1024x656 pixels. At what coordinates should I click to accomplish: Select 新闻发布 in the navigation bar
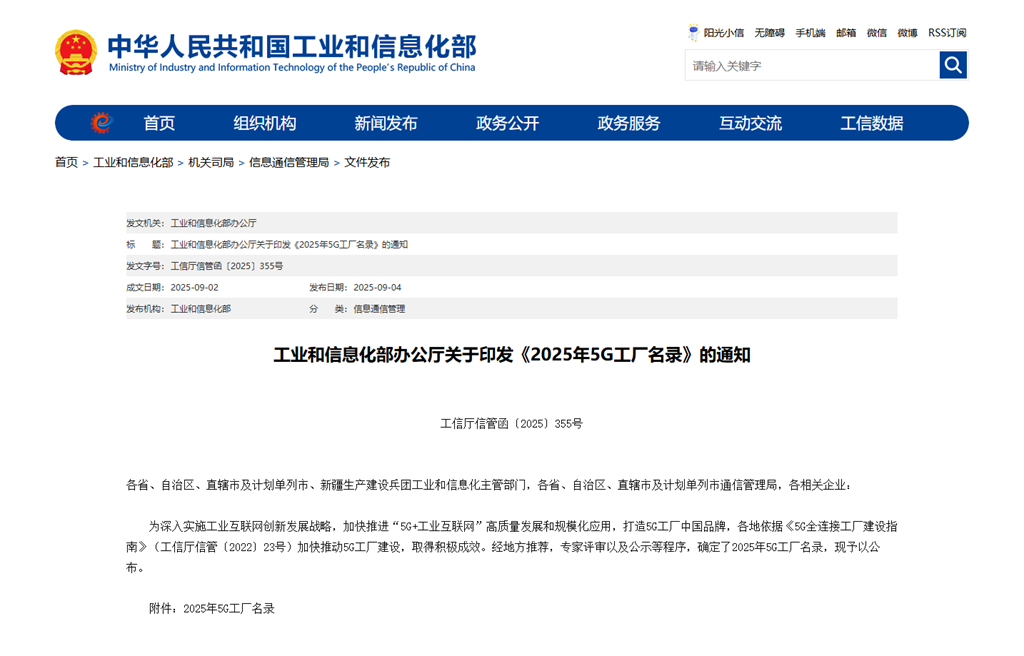pos(386,123)
